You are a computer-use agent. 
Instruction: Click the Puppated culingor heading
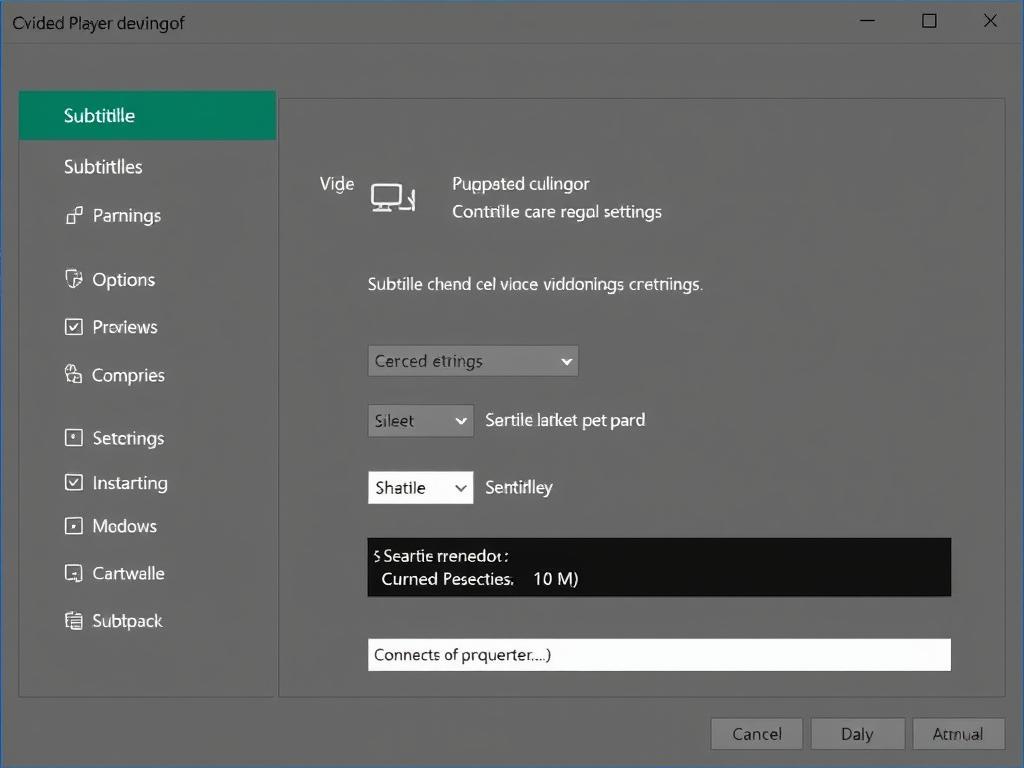[520, 184]
